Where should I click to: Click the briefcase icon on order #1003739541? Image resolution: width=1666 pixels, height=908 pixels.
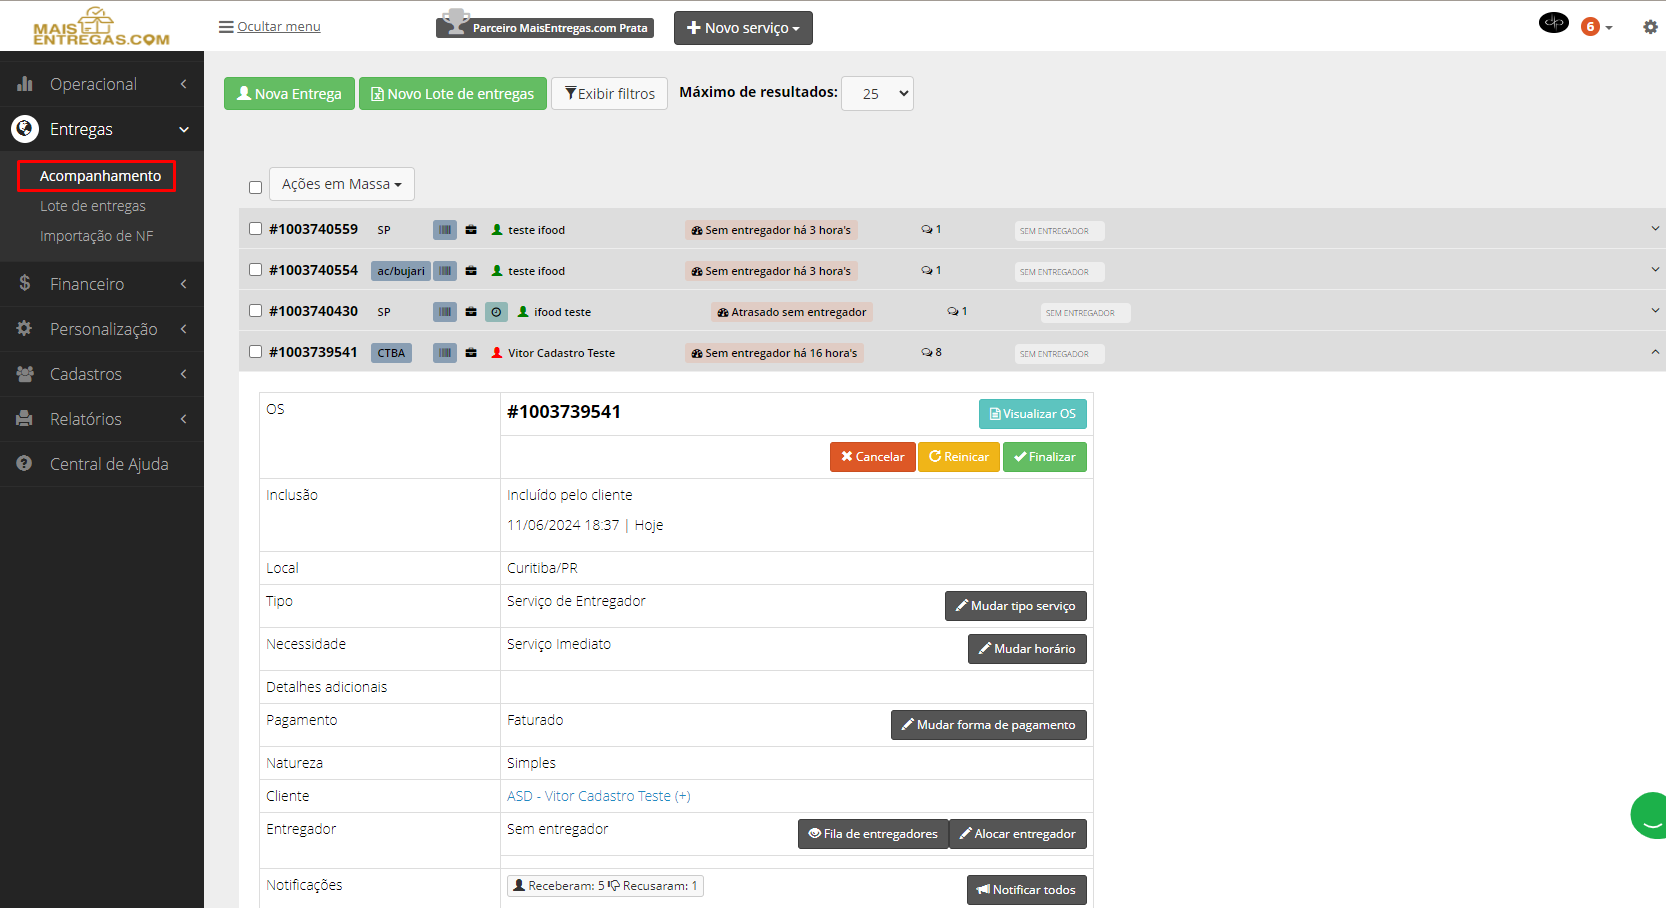pos(471,353)
